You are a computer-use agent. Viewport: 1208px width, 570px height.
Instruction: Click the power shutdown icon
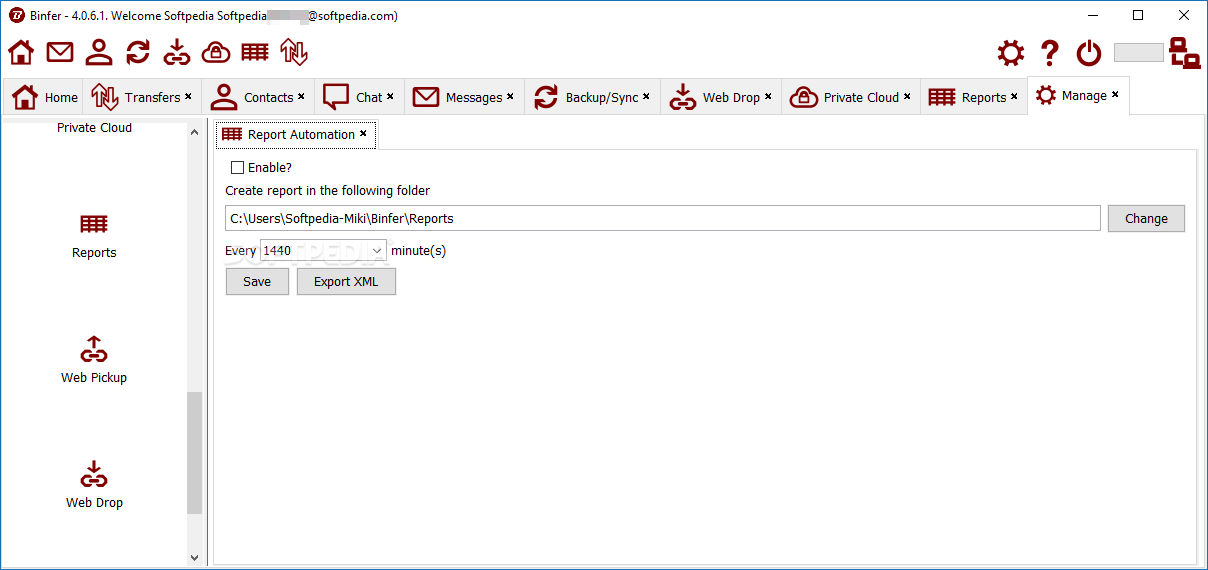click(x=1088, y=53)
